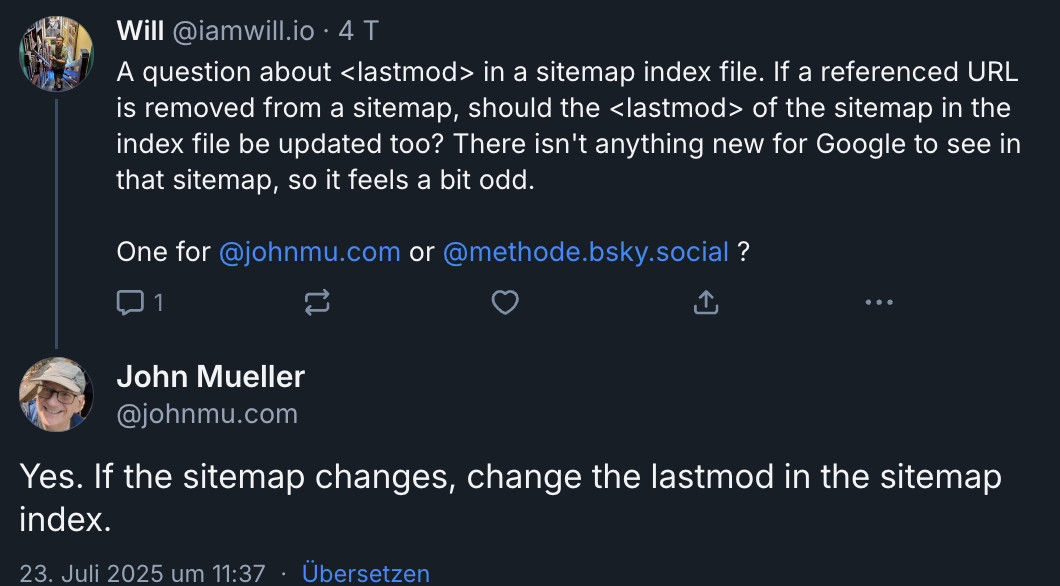Open the post via the 4 T timestamp
This screenshot has height=586, width=1060.
click(346, 30)
